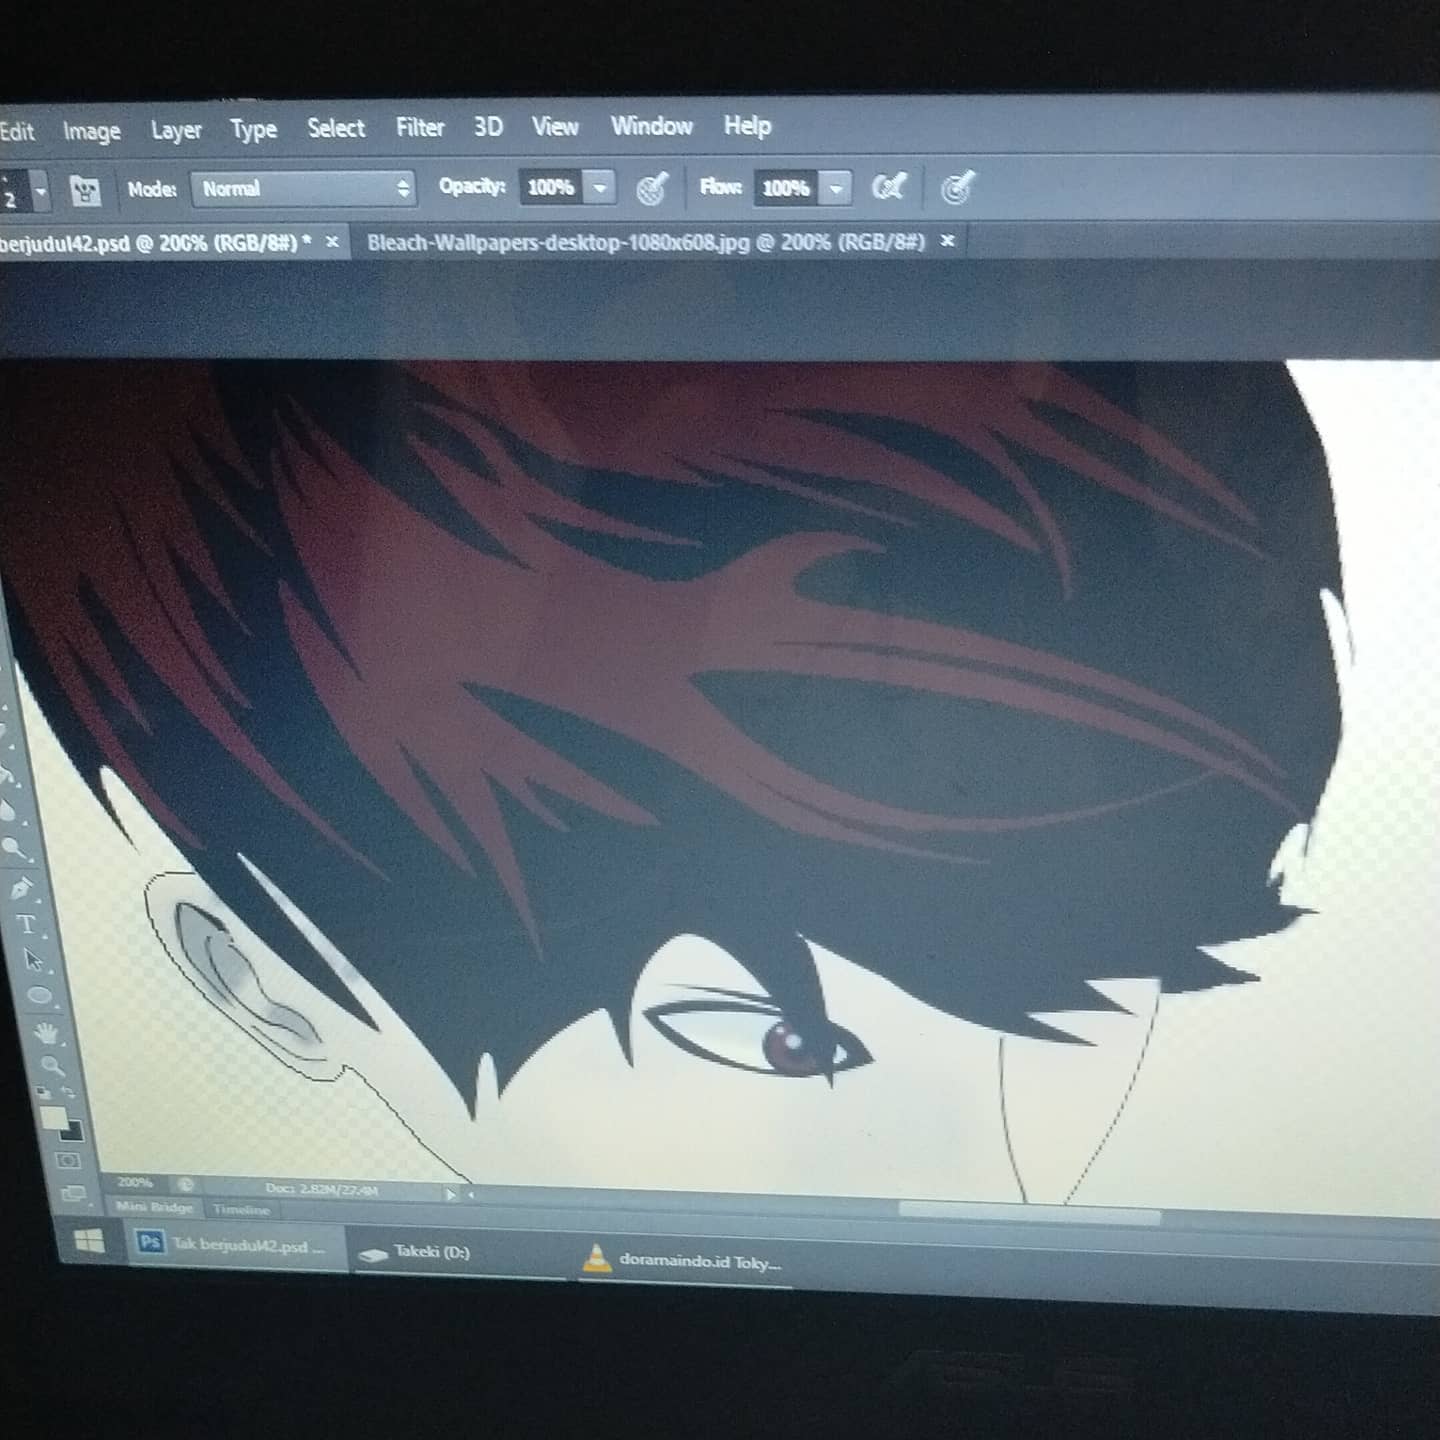Close the Bleach-Wallpapers-desktop-1080x608.jpg tab
Image resolution: width=1440 pixels, height=1440 pixels.
tap(947, 240)
